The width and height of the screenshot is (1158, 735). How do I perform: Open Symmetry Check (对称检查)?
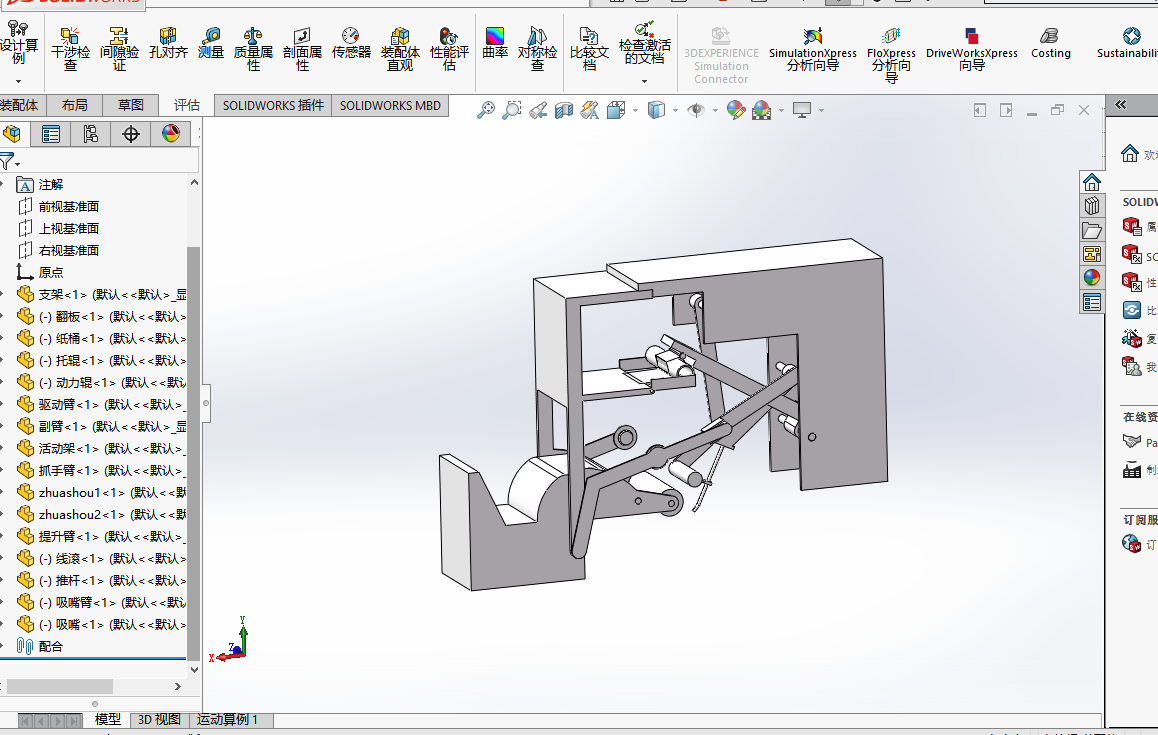[x=537, y=49]
